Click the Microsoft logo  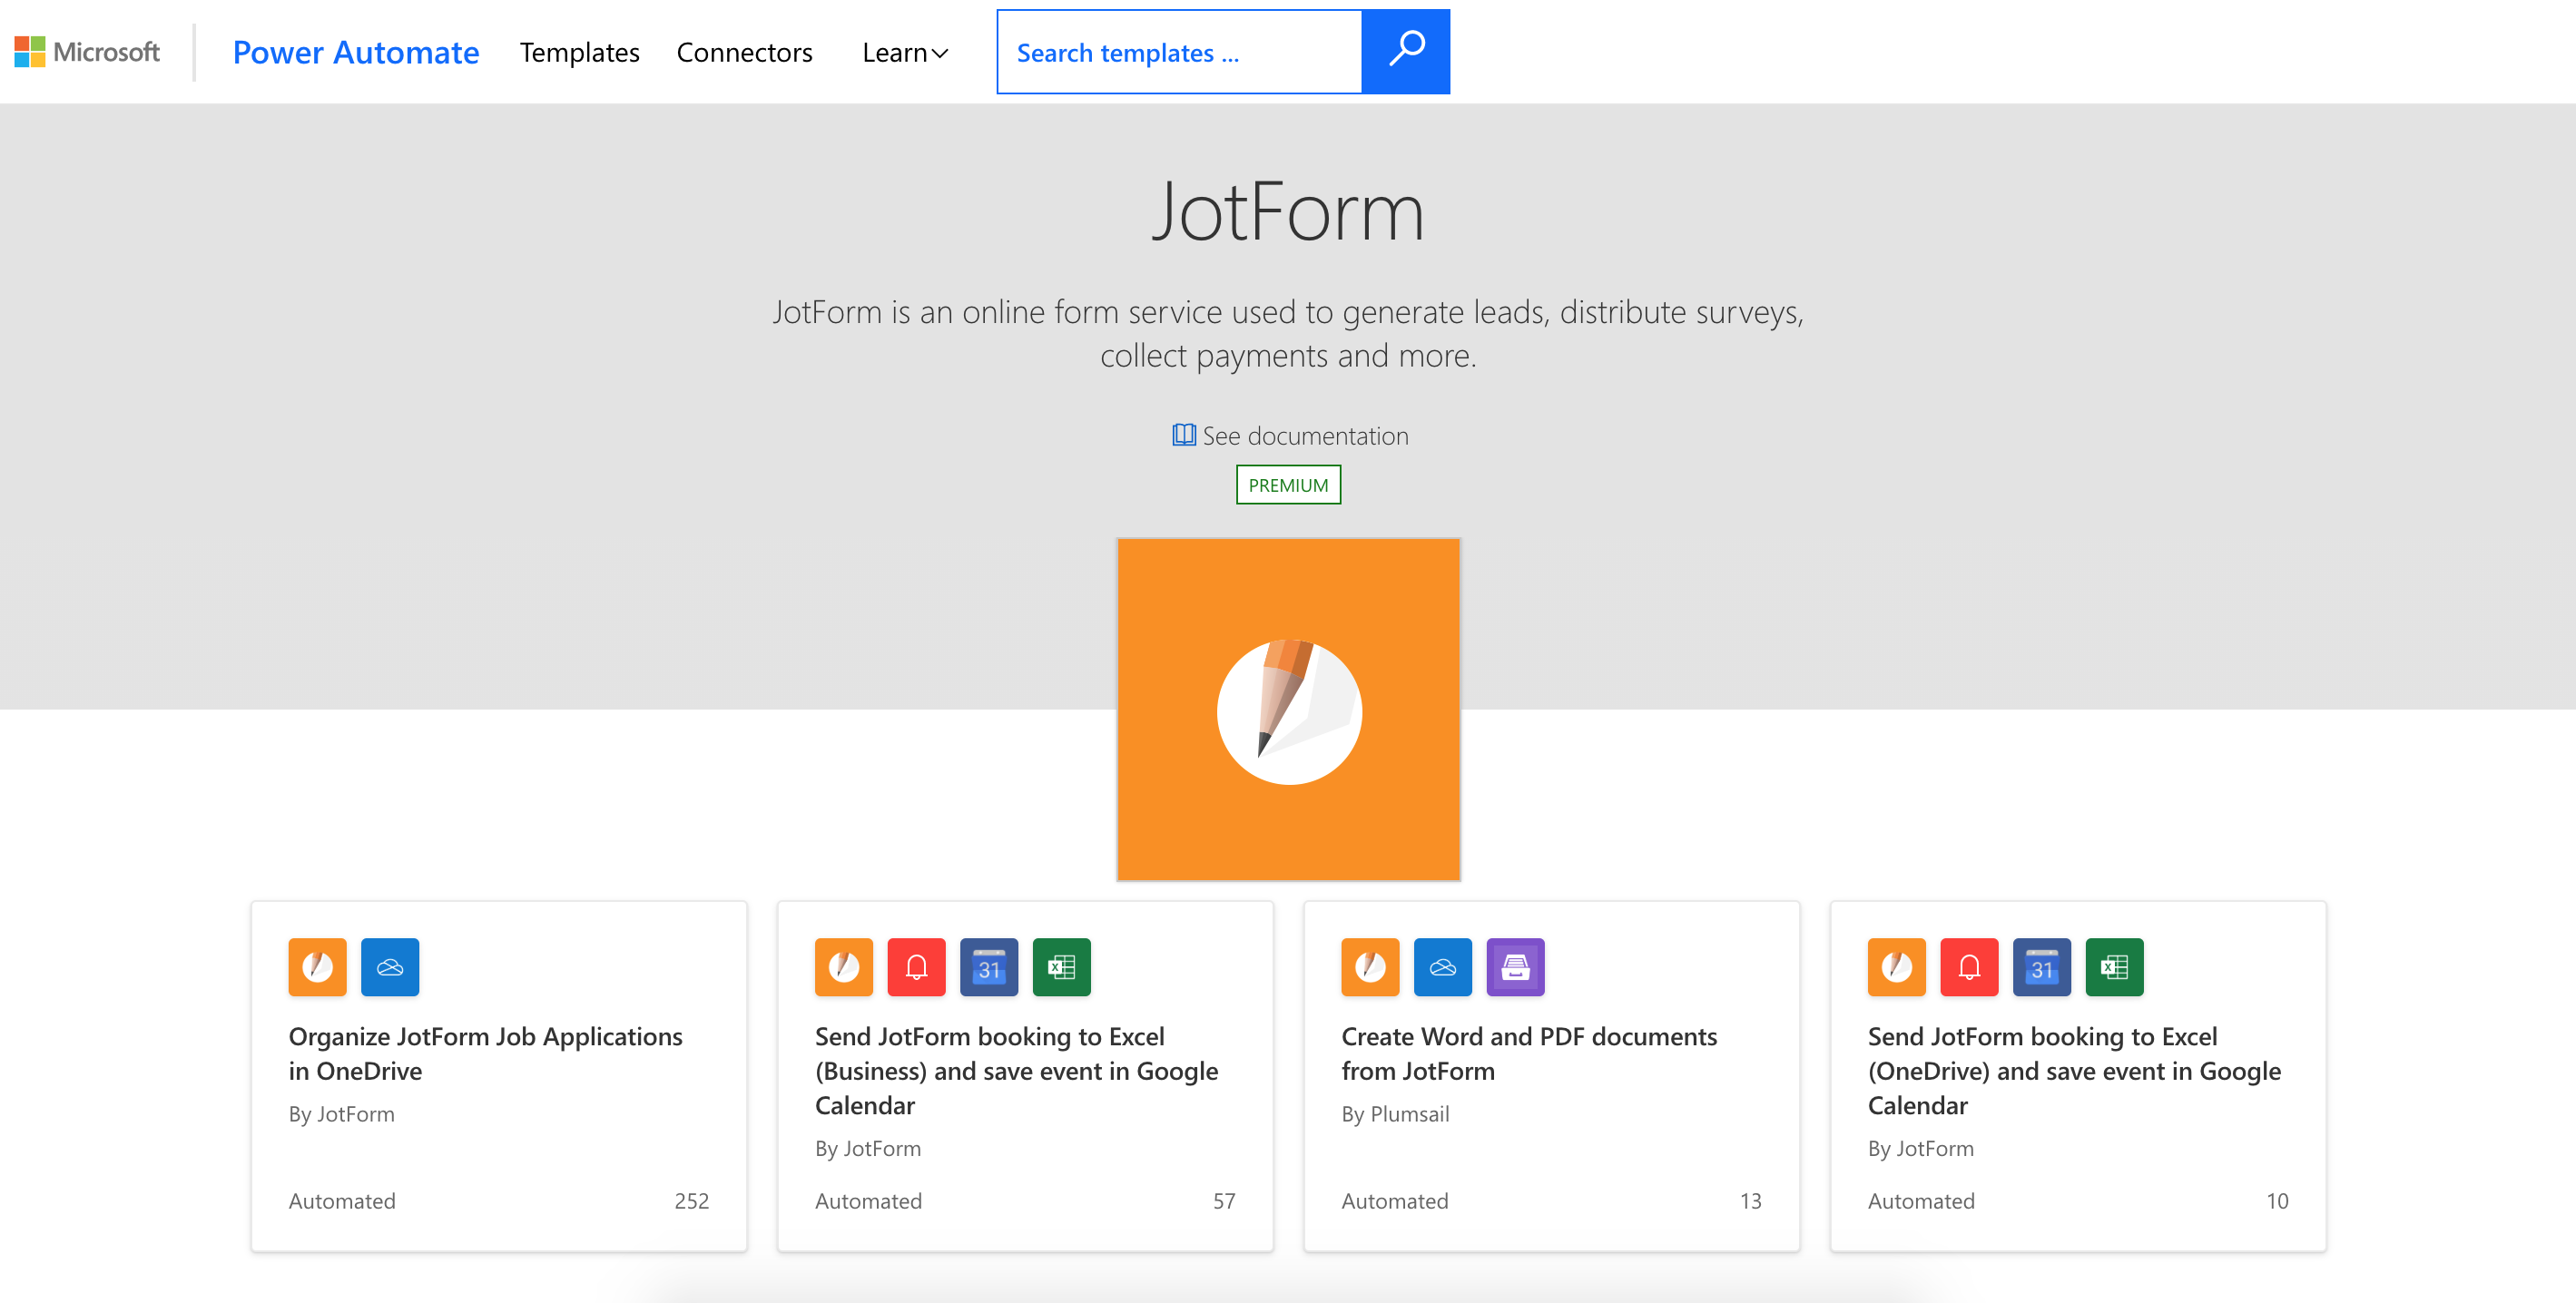(87, 52)
